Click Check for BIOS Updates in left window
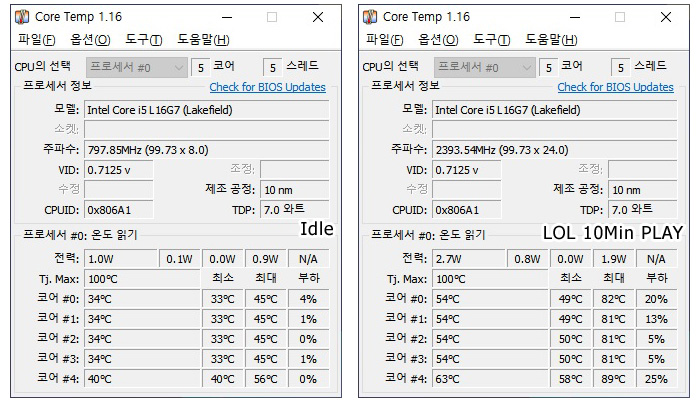700x400 pixels. coord(267,87)
